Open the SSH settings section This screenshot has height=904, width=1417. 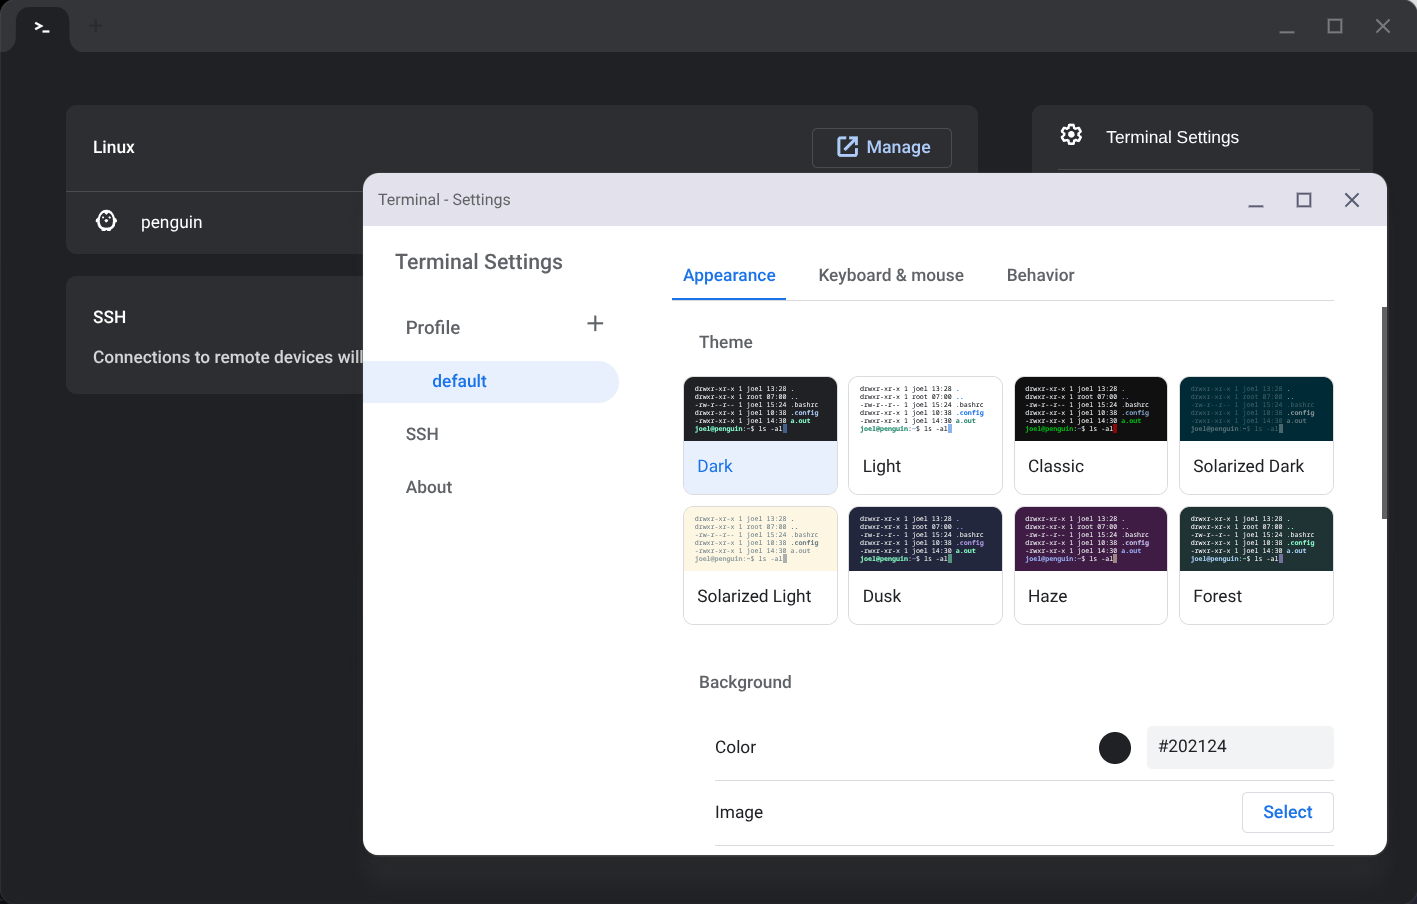(422, 434)
